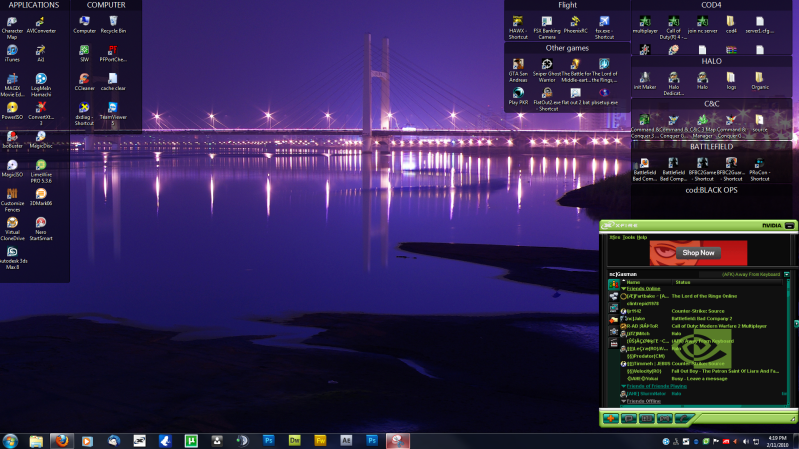Open the source folder in C&C fence
Image resolution: width=799 pixels, height=449 pixels.
pos(759,123)
